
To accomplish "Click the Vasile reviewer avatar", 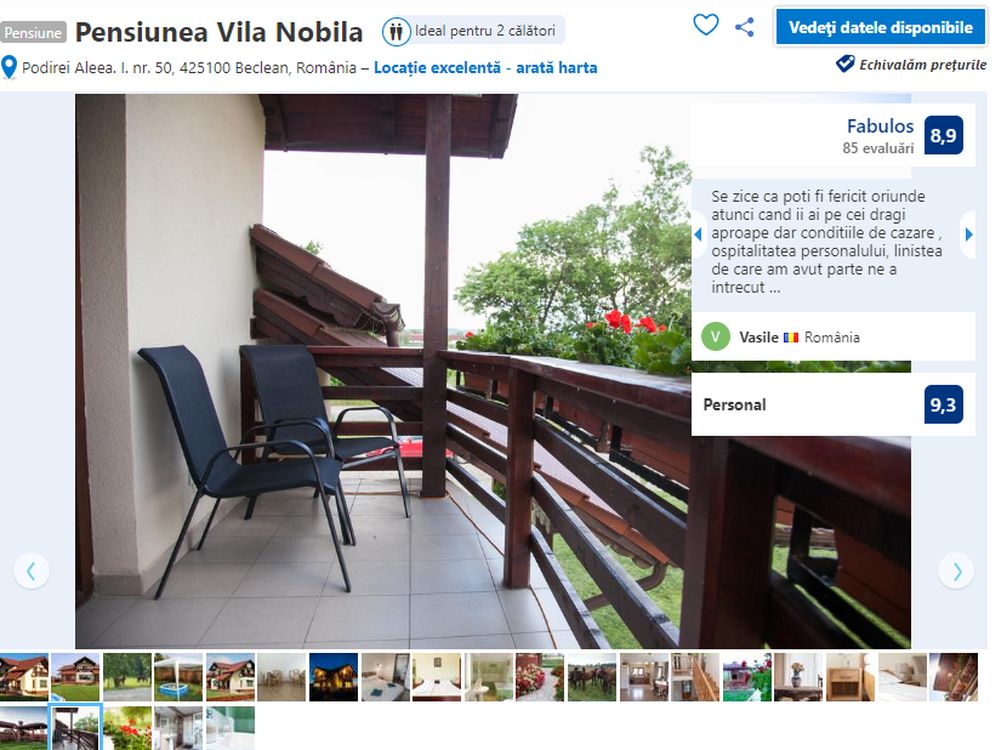I will pos(715,337).
